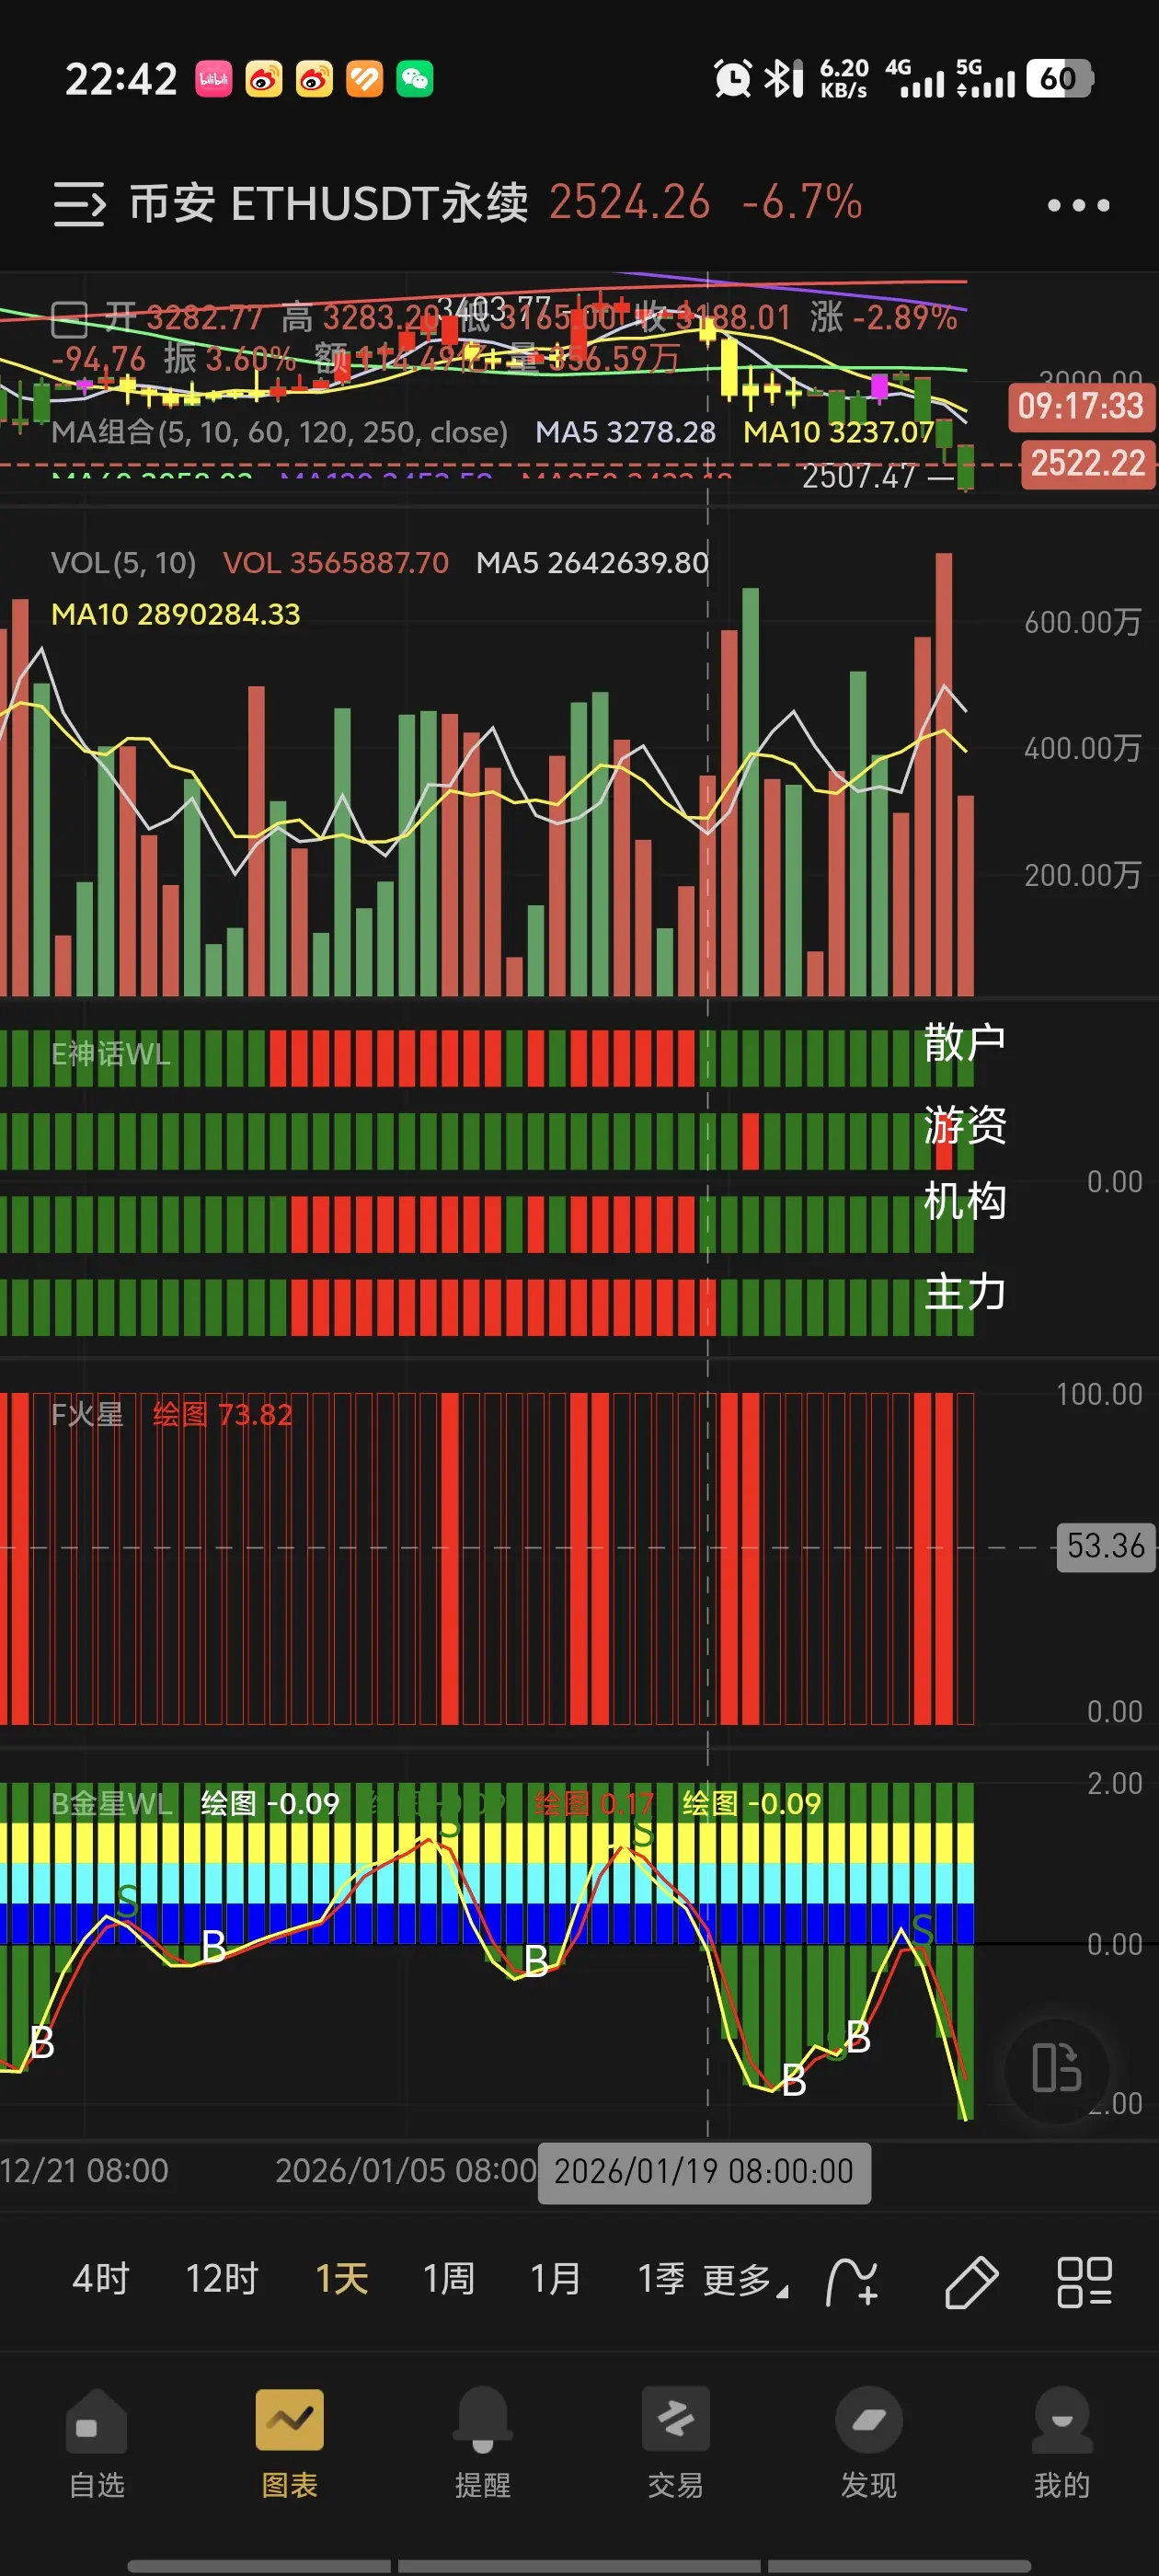Tap the bilibili notification icon
Screen dimensions: 1159x2576
[213, 78]
